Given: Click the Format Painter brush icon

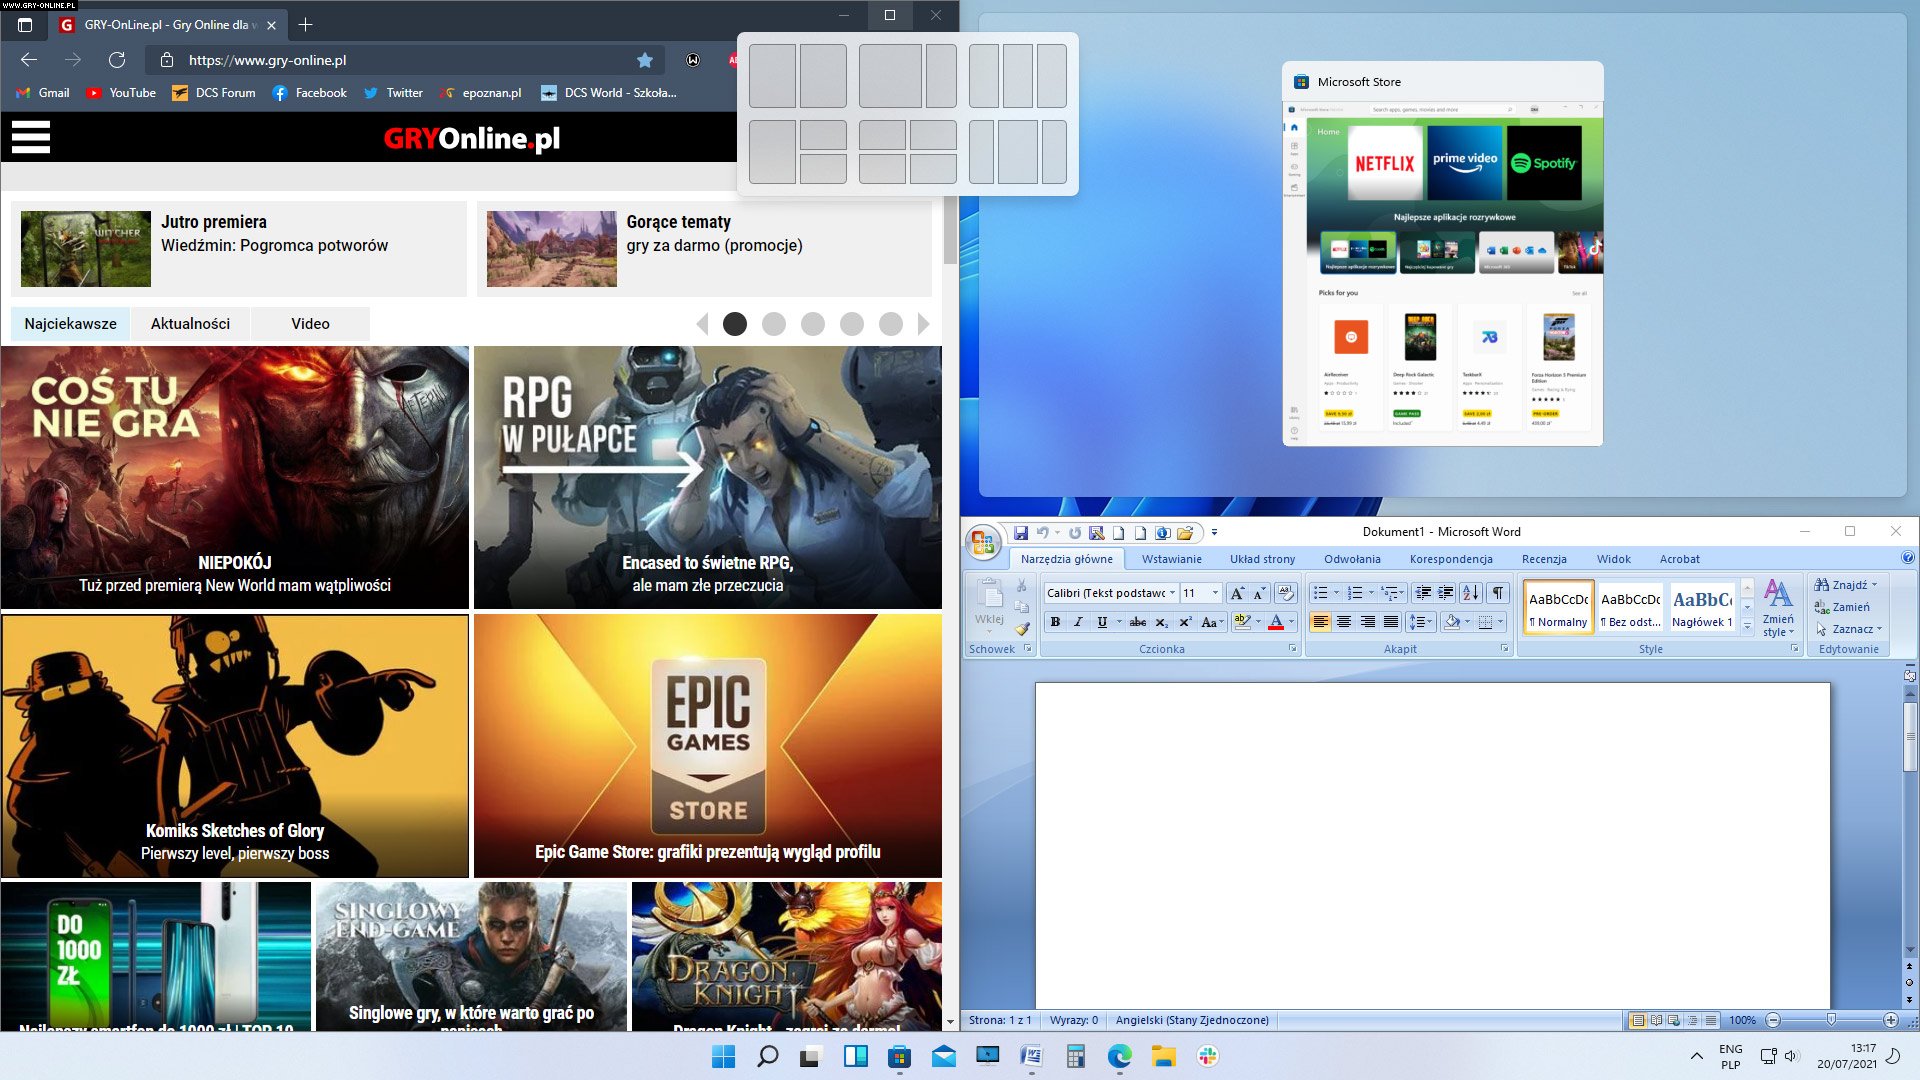Looking at the screenshot, I should point(1022,629).
